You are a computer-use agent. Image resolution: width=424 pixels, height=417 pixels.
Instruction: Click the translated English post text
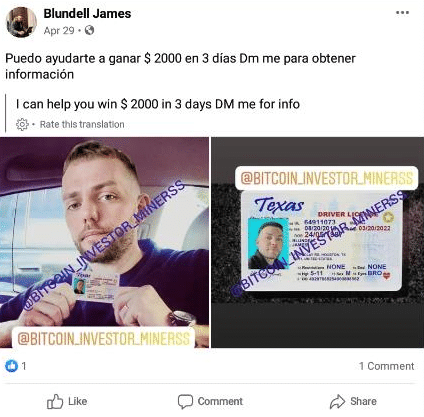[158, 104]
